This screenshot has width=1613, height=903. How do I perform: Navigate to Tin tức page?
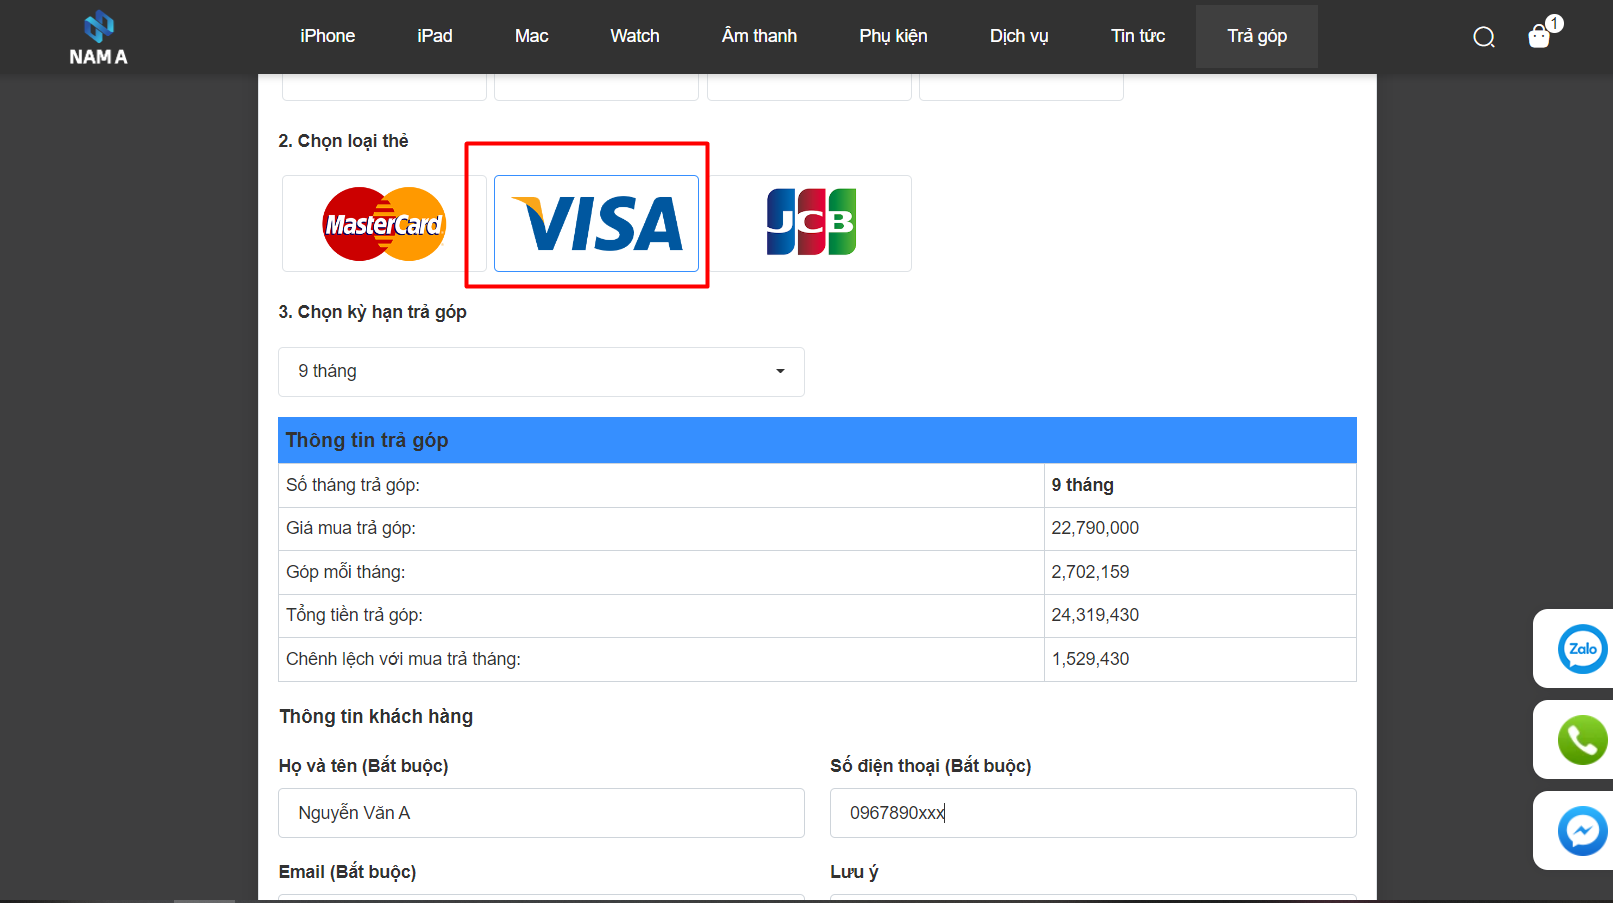coord(1137,36)
